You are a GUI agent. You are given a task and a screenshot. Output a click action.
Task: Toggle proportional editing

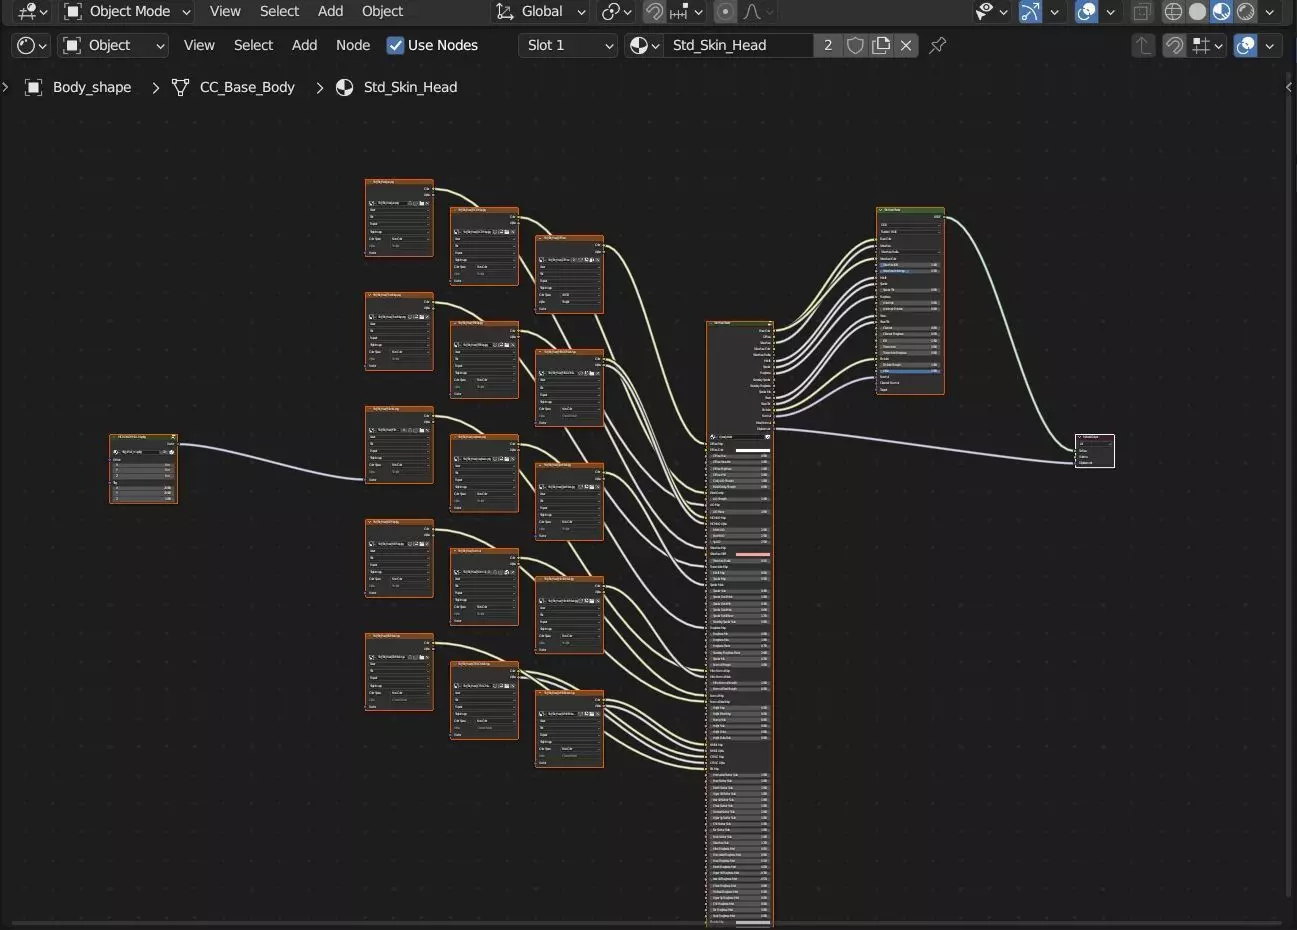(726, 11)
